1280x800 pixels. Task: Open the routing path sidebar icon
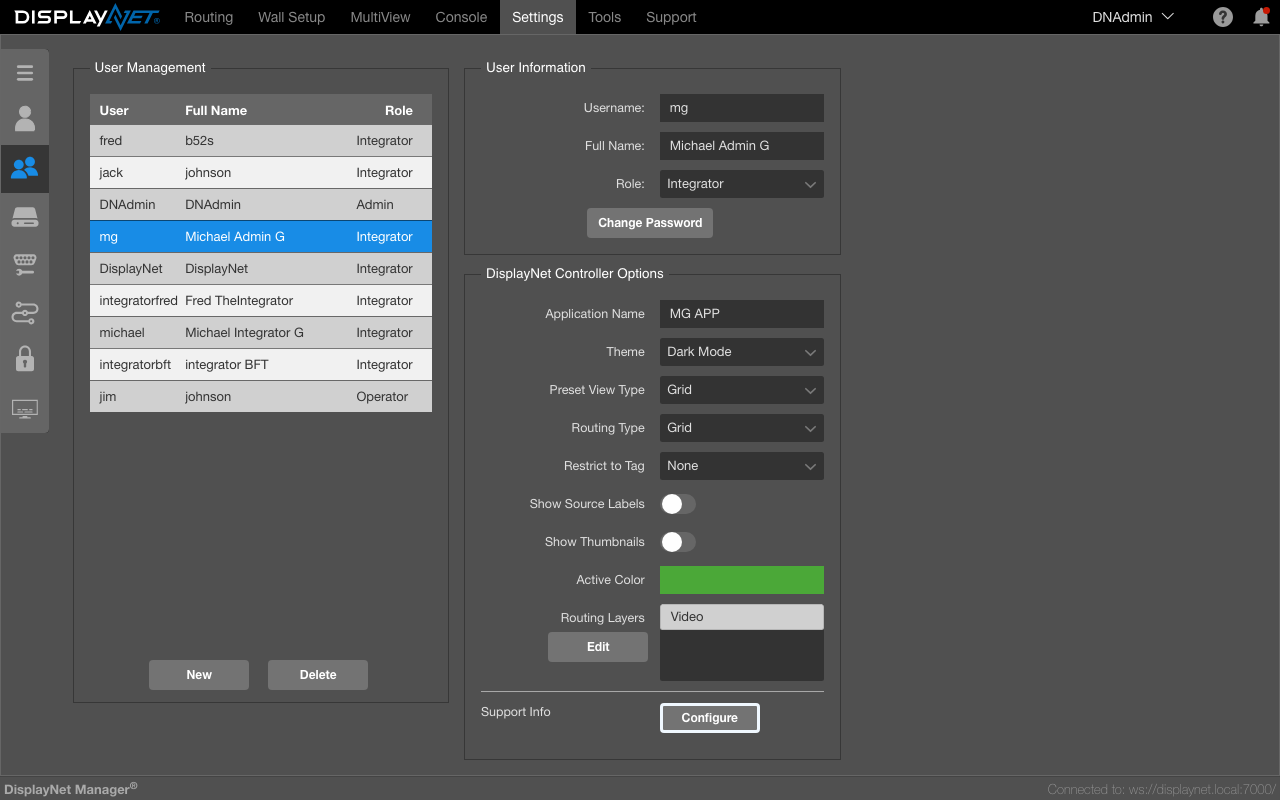click(x=24, y=313)
